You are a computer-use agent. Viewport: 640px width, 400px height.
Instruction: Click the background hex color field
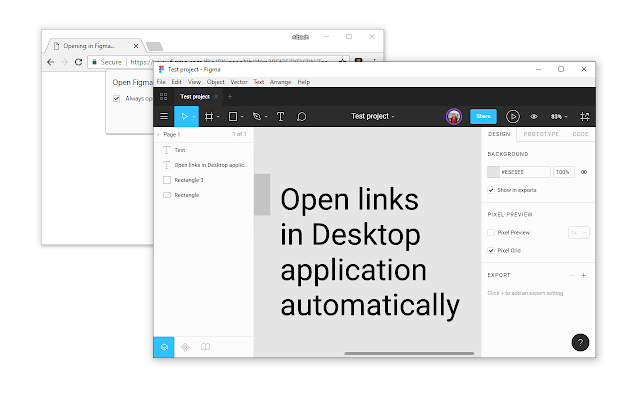pos(525,172)
